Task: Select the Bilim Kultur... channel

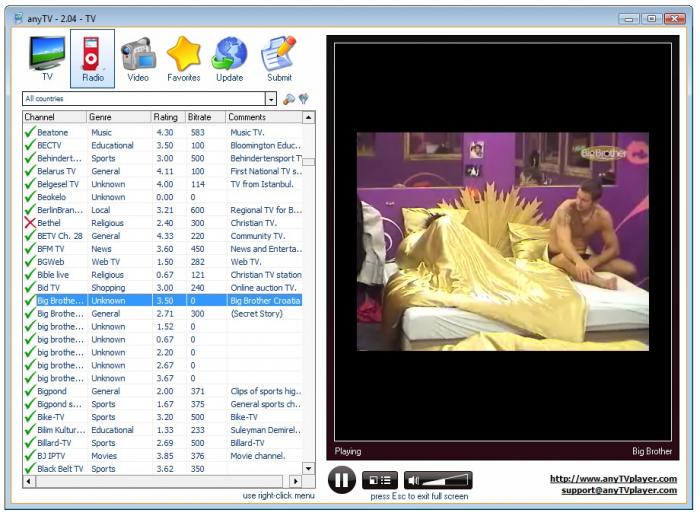Action: [x=61, y=430]
